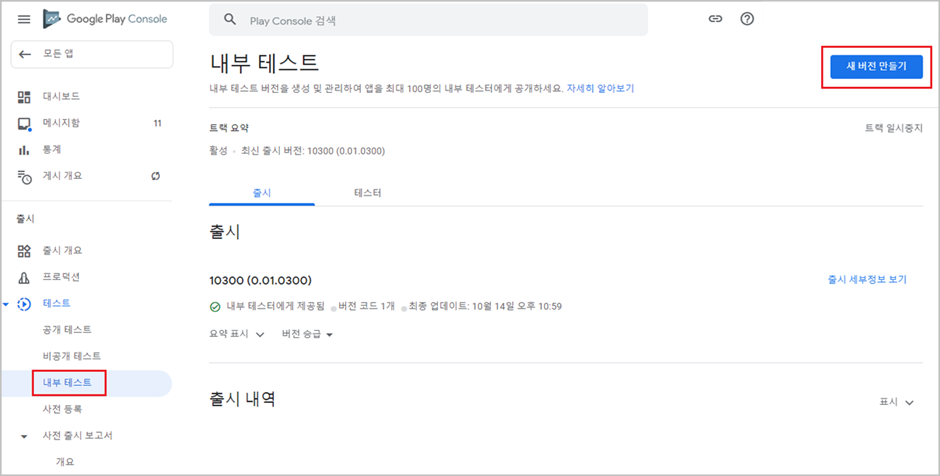The width and height of the screenshot is (940, 476).
Task: Click release title 10300 (0.01.0300)
Action: (x=260, y=281)
